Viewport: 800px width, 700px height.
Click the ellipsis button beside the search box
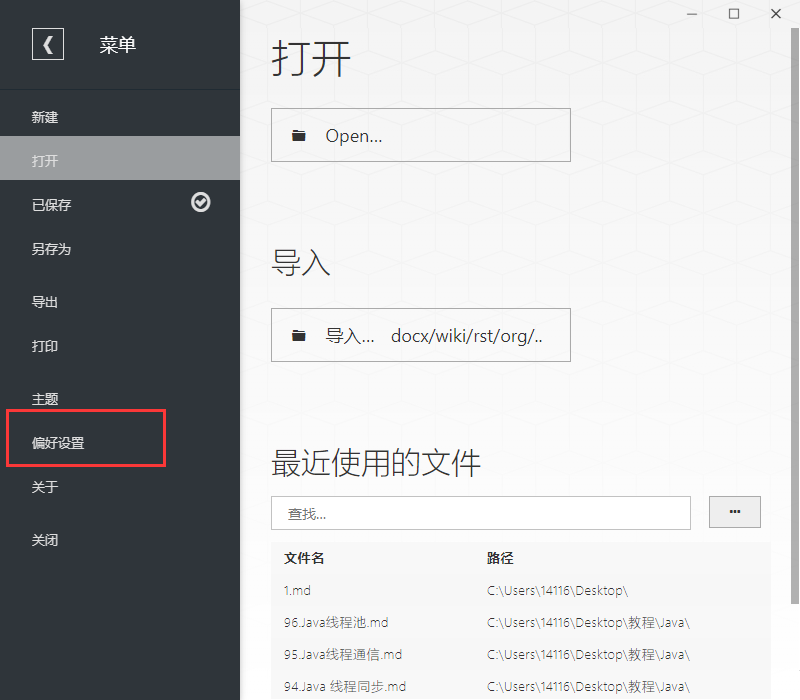pyautogui.click(x=734, y=511)
